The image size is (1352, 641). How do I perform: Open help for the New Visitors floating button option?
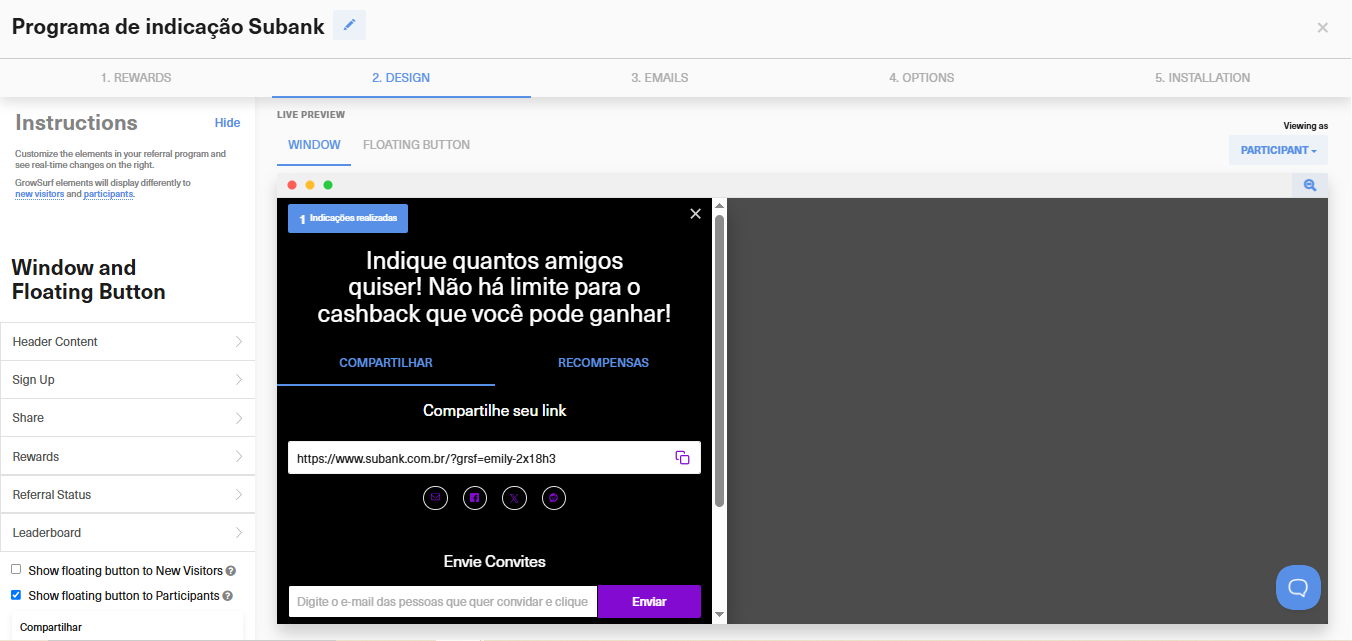[x=231, y=571]
